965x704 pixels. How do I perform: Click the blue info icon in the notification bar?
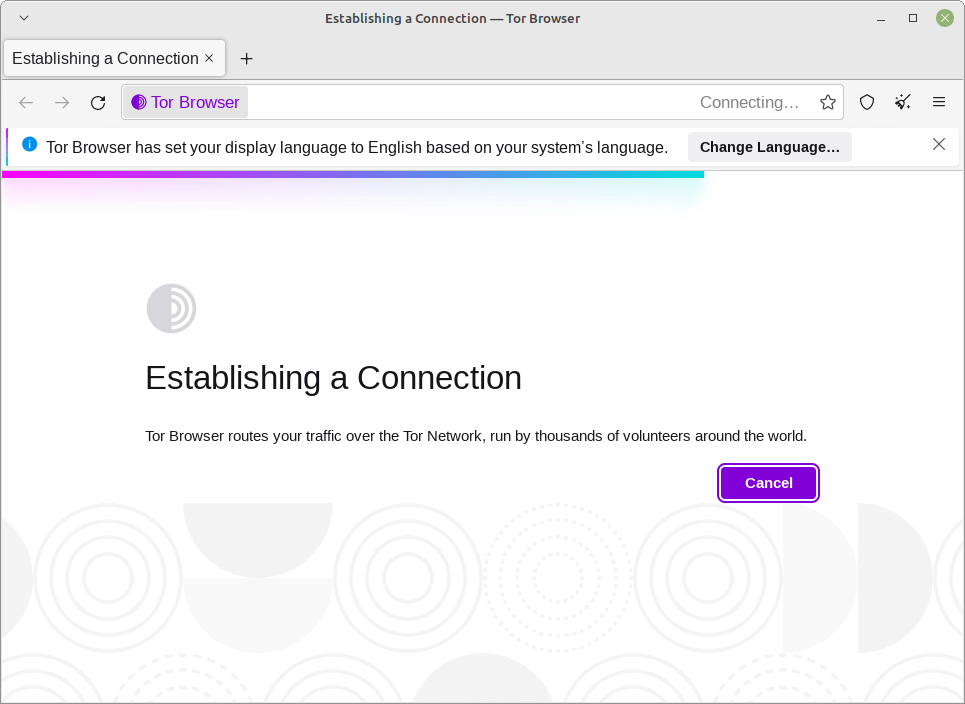point(30,144)
